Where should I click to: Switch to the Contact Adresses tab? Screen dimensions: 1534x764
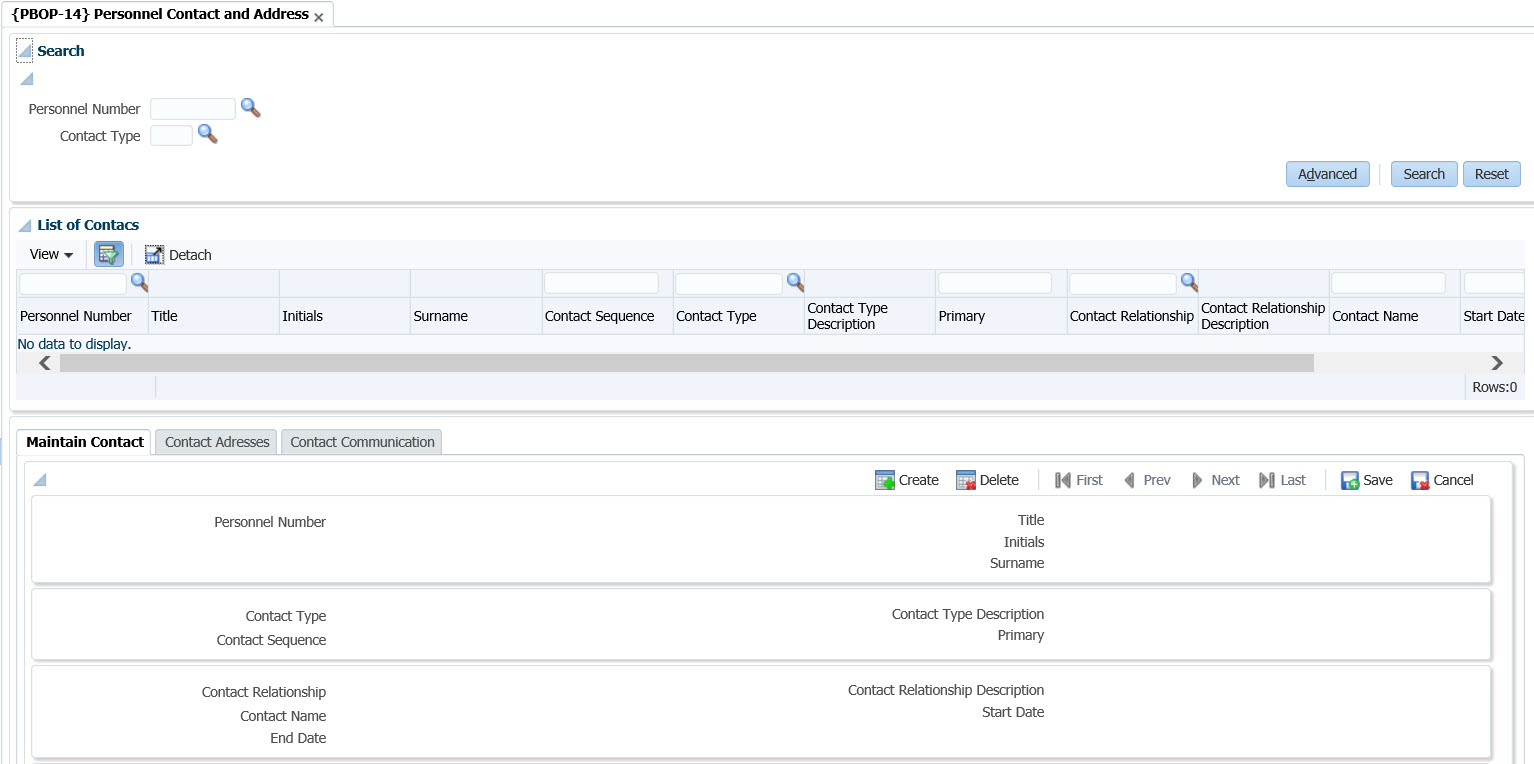click(x=217, y=442)
